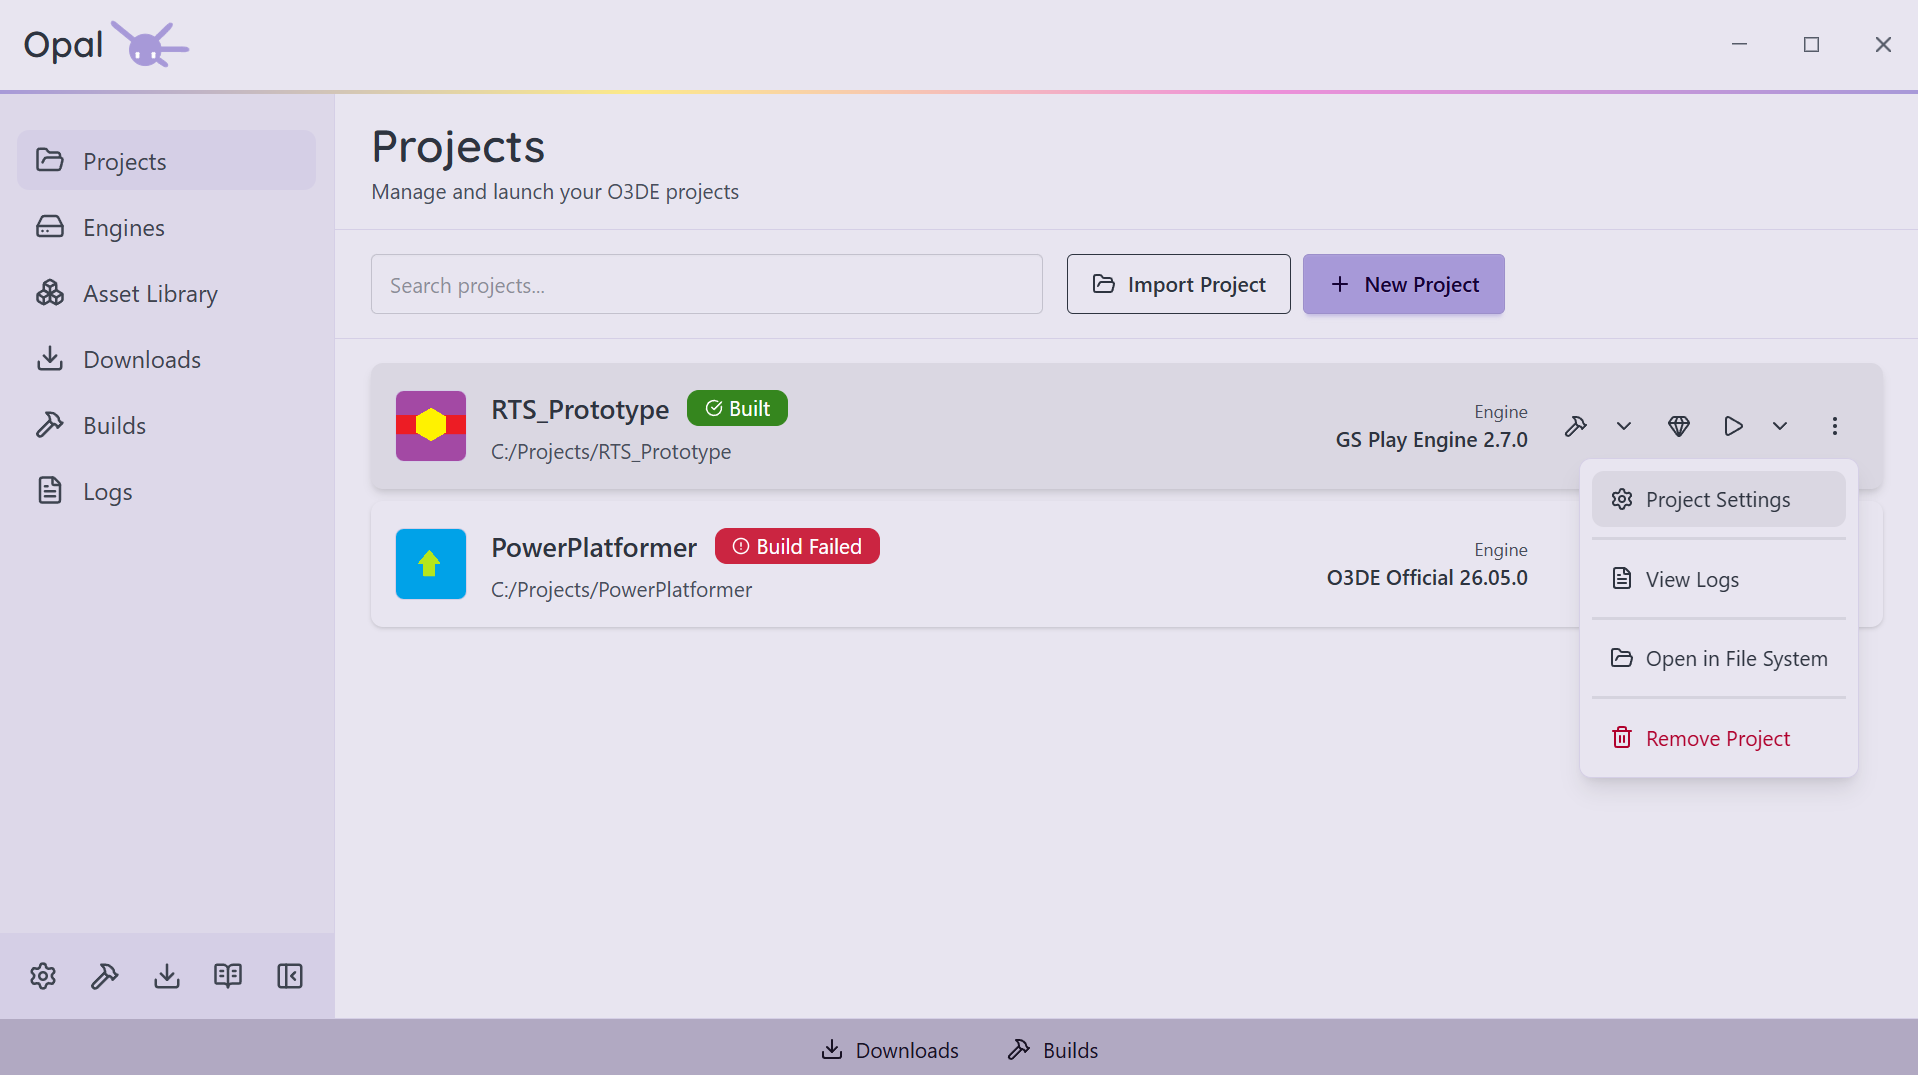The image size is (1918, 1075).
Task: Click Import Project button
Action: point(1178,284)
